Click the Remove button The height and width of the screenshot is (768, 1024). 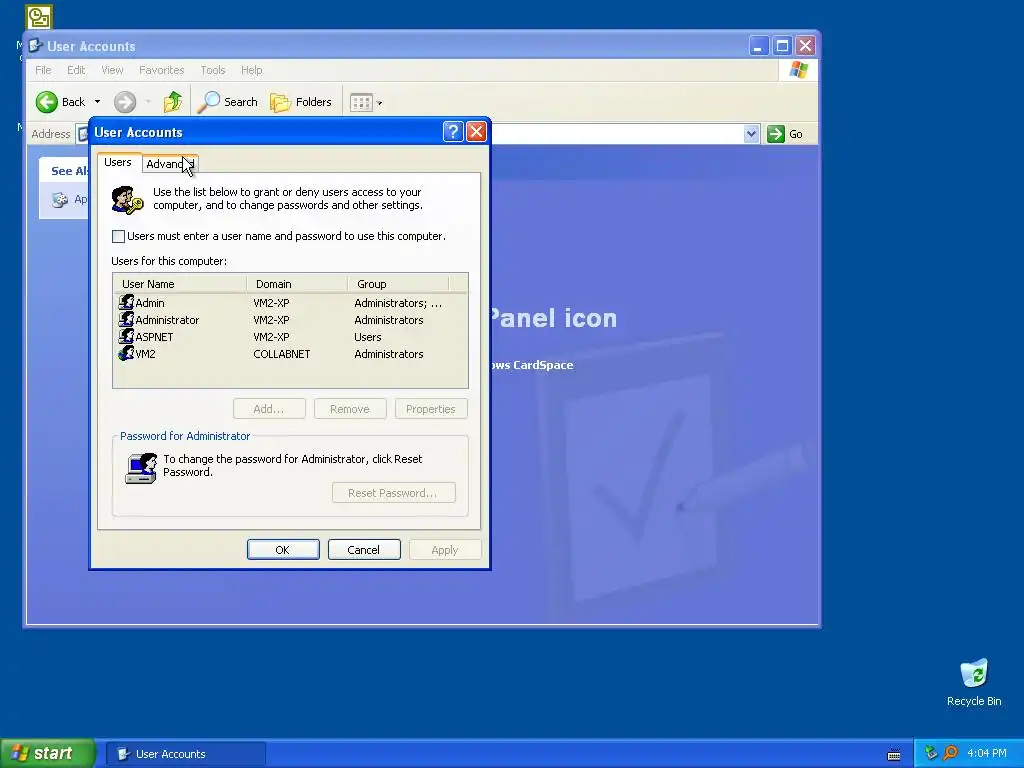350,409
